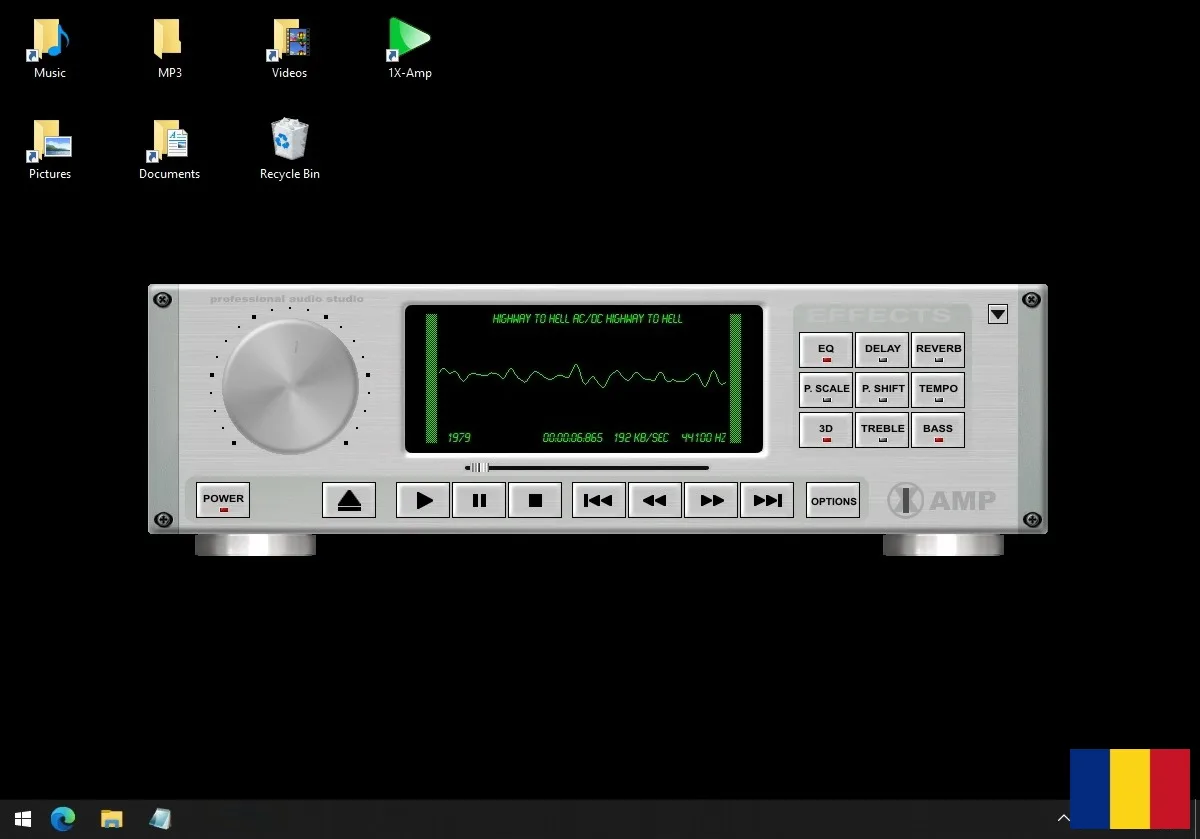This screenshot has height=839, width=1200.
Task: Toggle the EQ effect
Action: tap(826, 351)
